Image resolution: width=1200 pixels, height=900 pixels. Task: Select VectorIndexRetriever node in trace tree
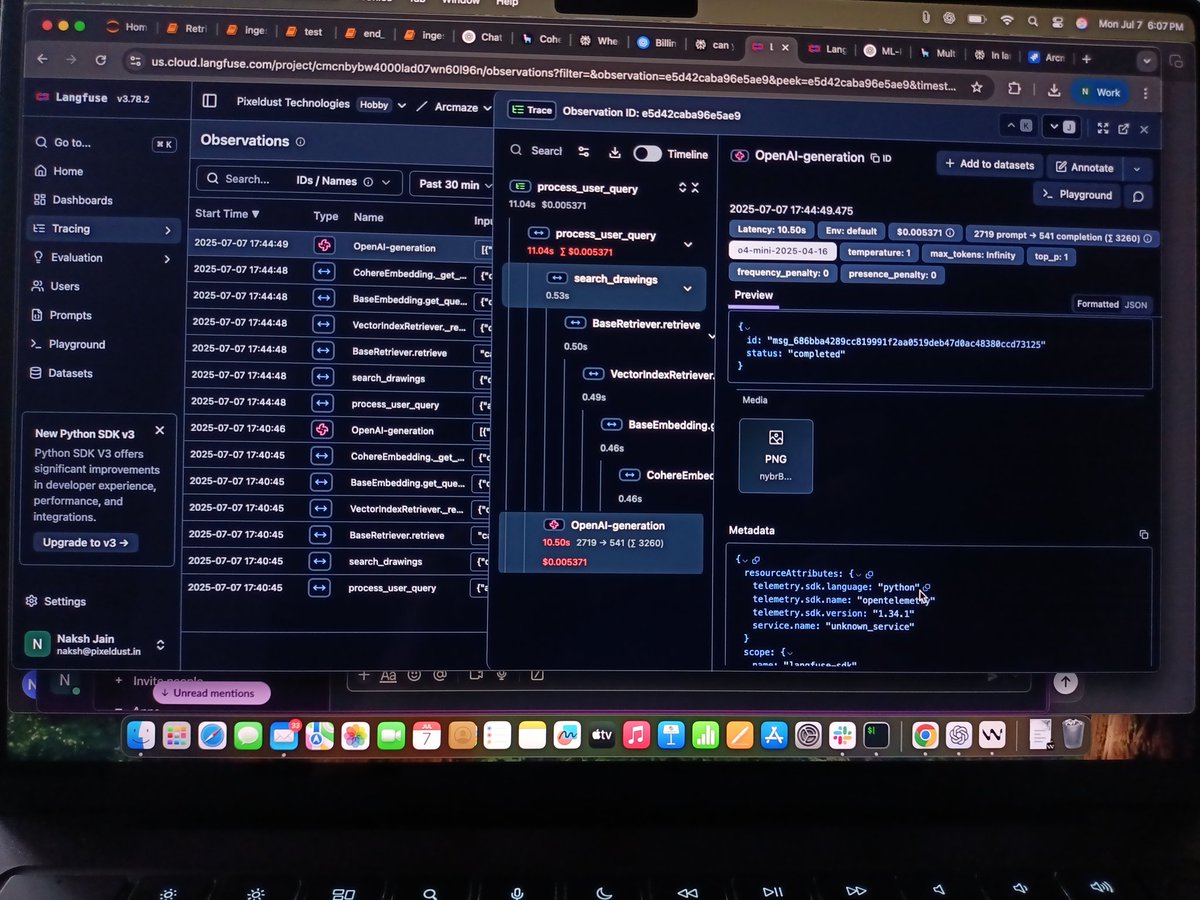(650, 374)
